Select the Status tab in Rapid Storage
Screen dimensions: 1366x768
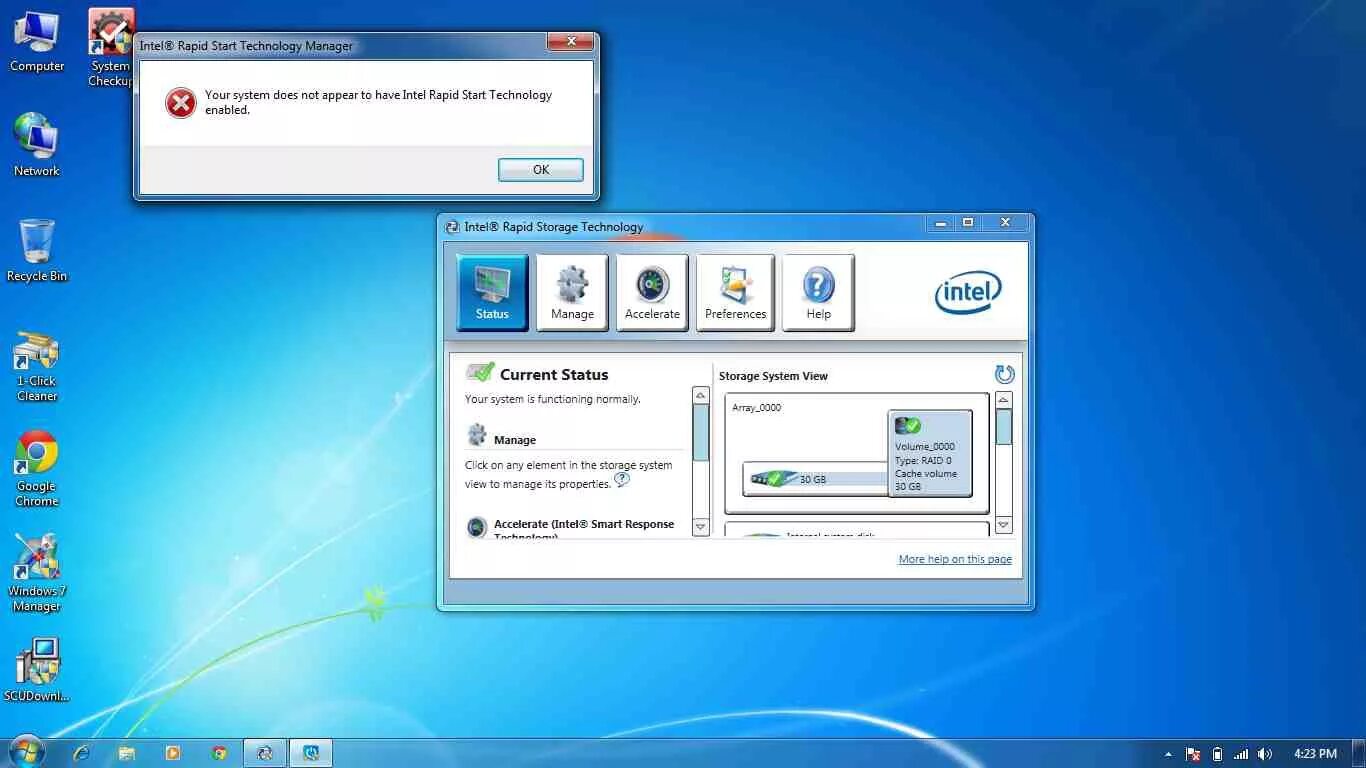[x=492, y=292]
